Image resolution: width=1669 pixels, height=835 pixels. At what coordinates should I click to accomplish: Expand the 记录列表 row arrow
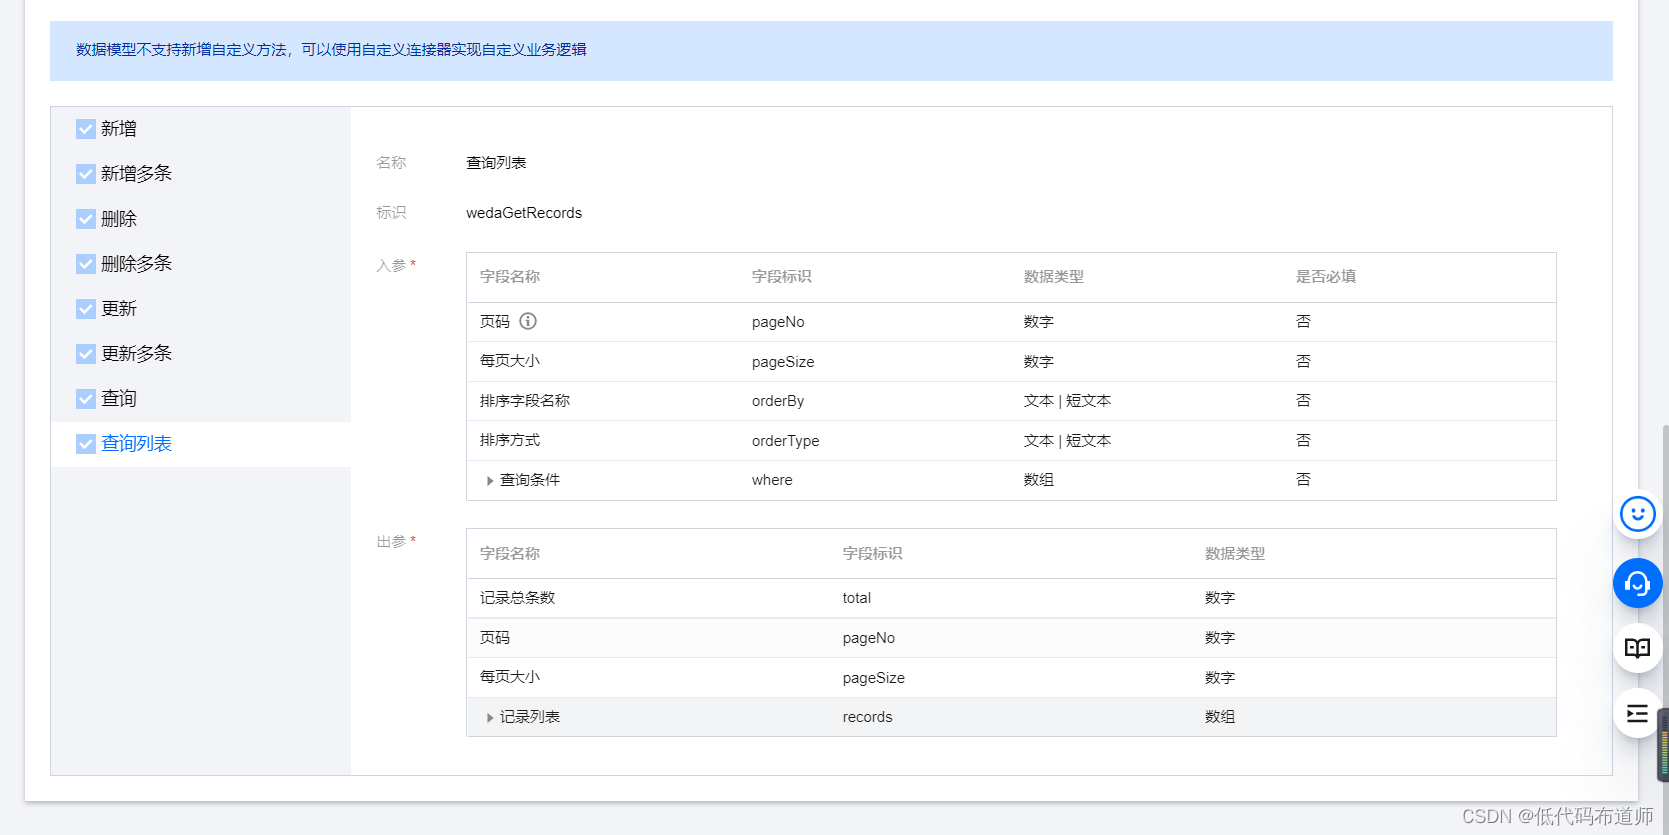click(x=490, y=718)
